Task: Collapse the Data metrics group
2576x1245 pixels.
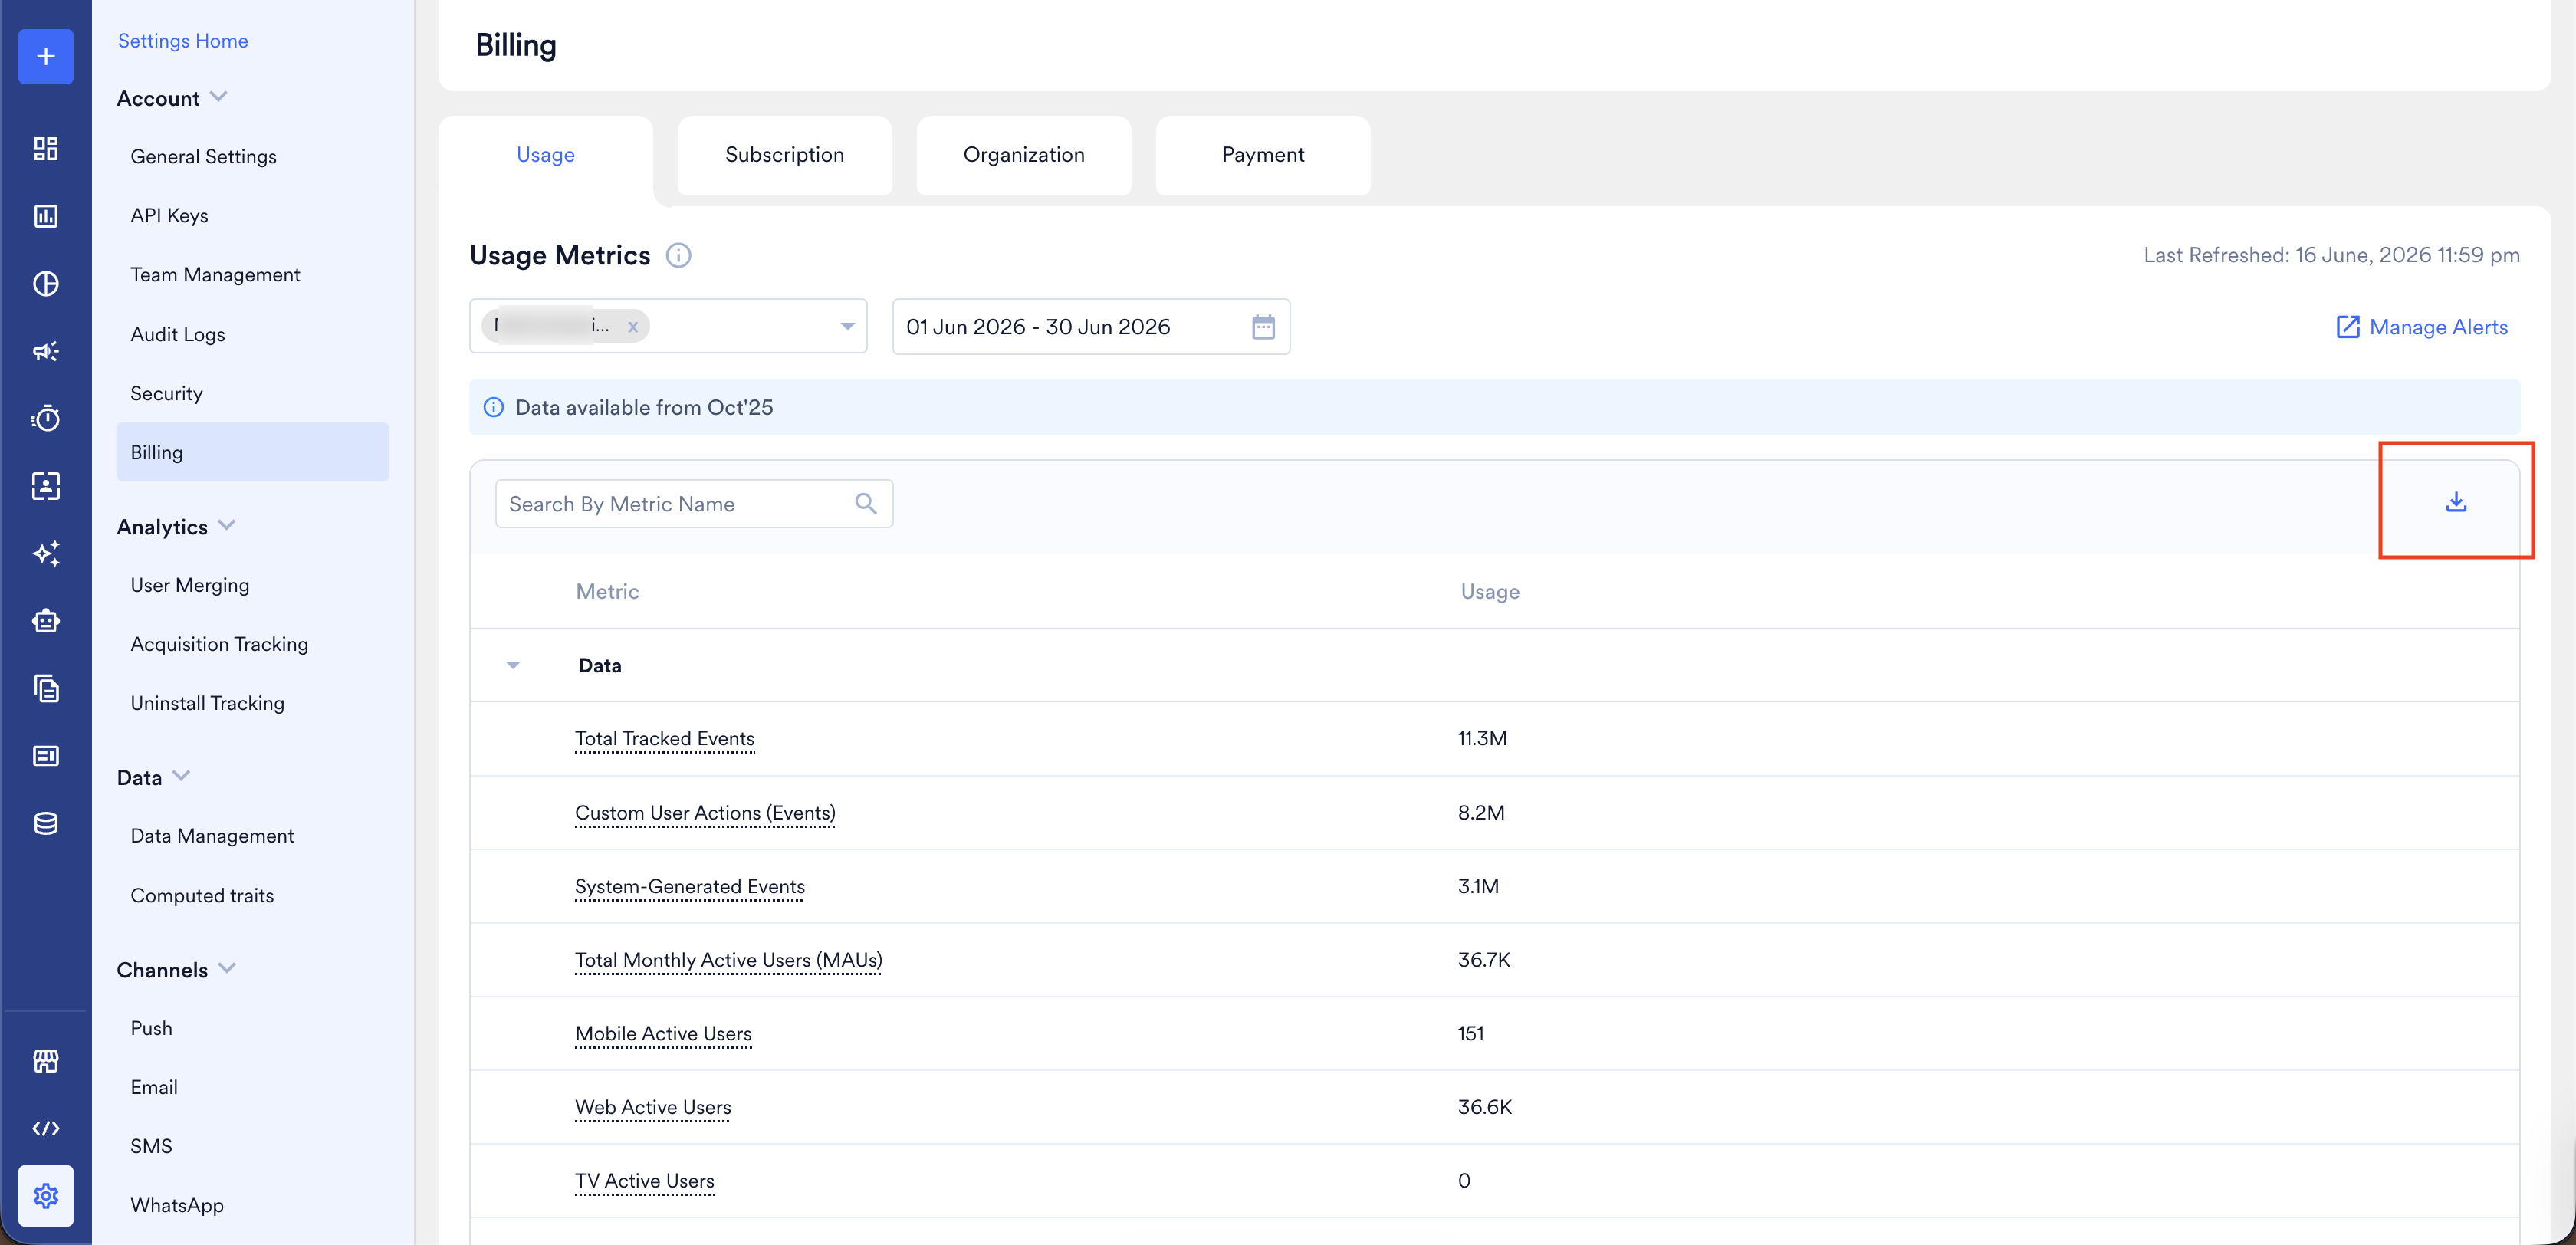Action: coord(513,666)
